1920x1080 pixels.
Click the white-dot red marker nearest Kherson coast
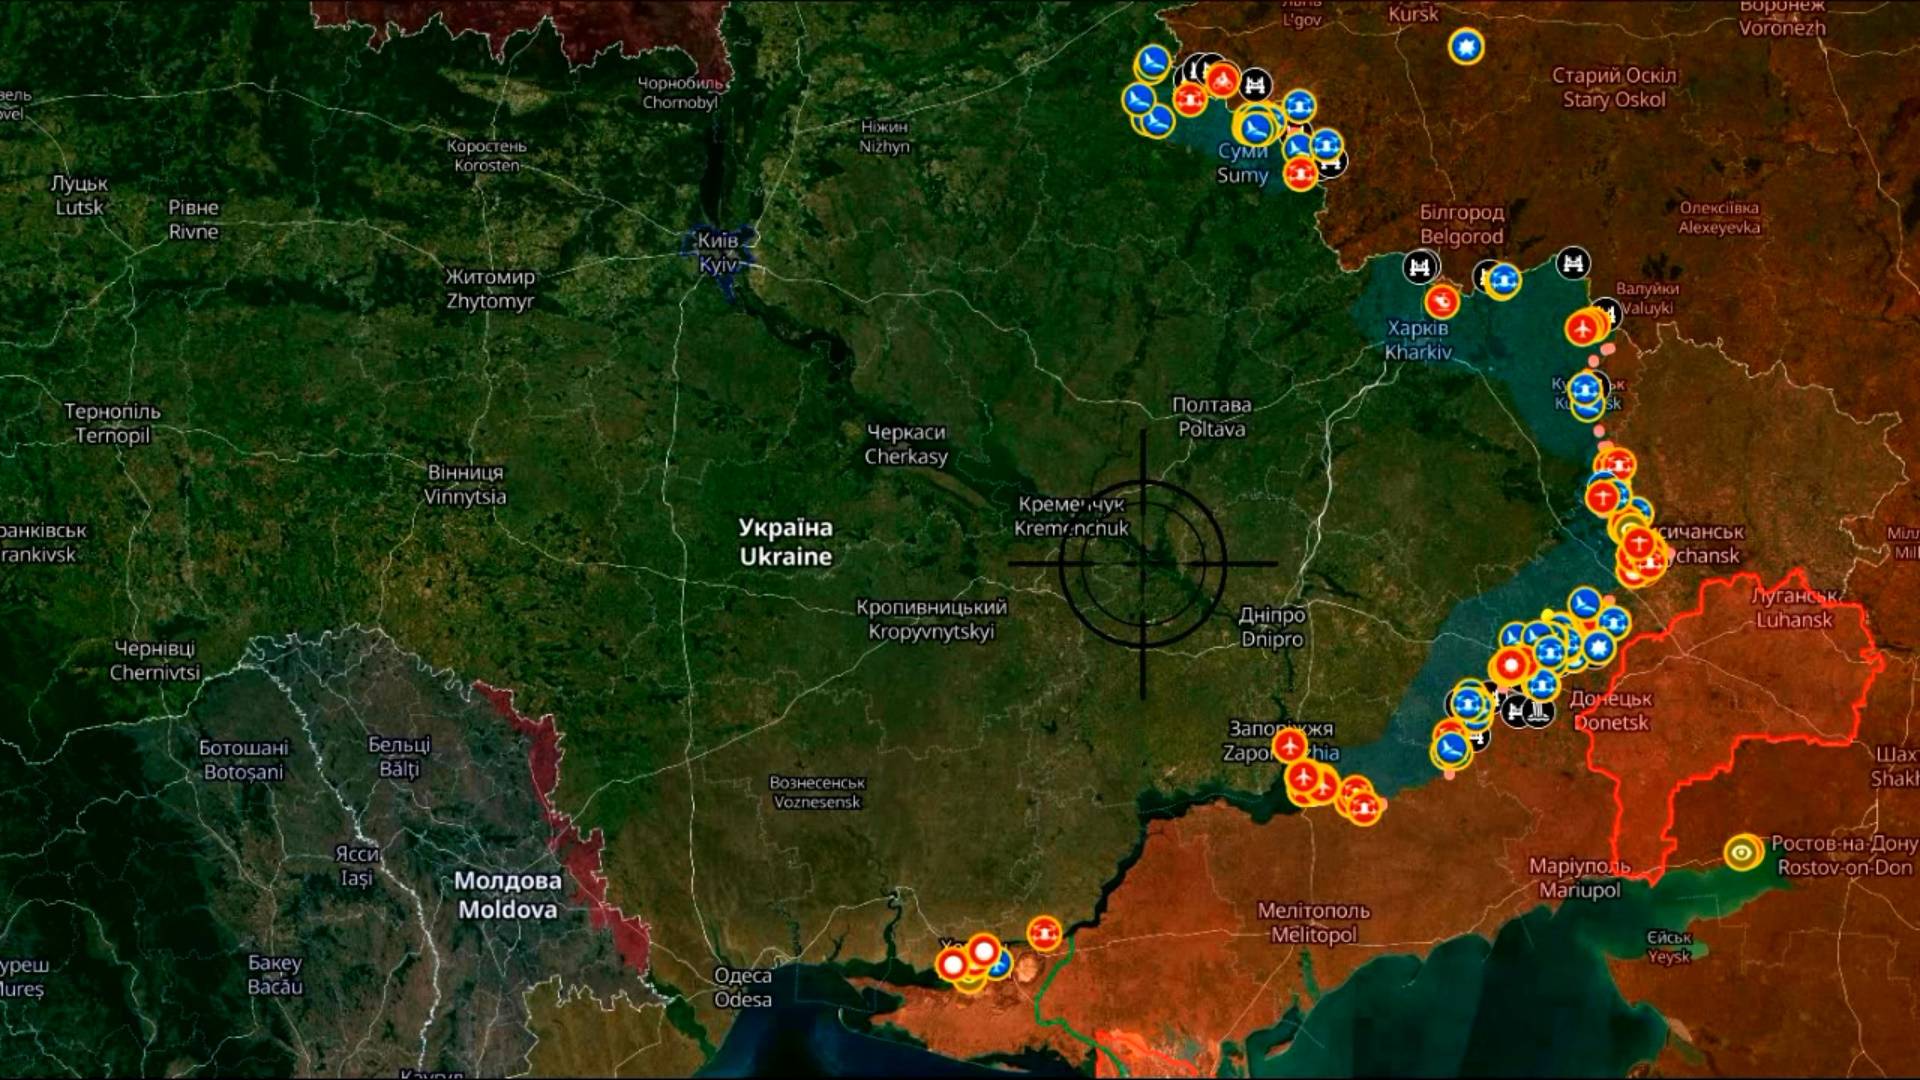(x=953, y=965)
